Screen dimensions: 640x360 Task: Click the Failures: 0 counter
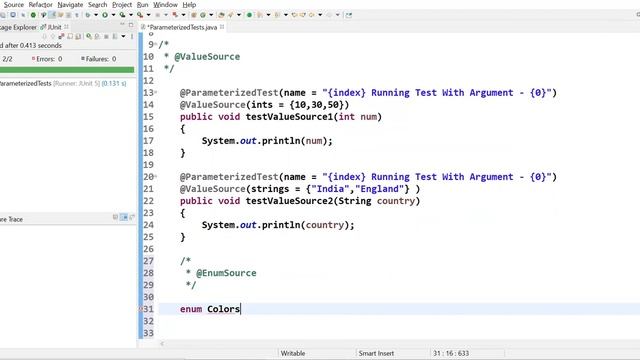(x=98, y=59)
